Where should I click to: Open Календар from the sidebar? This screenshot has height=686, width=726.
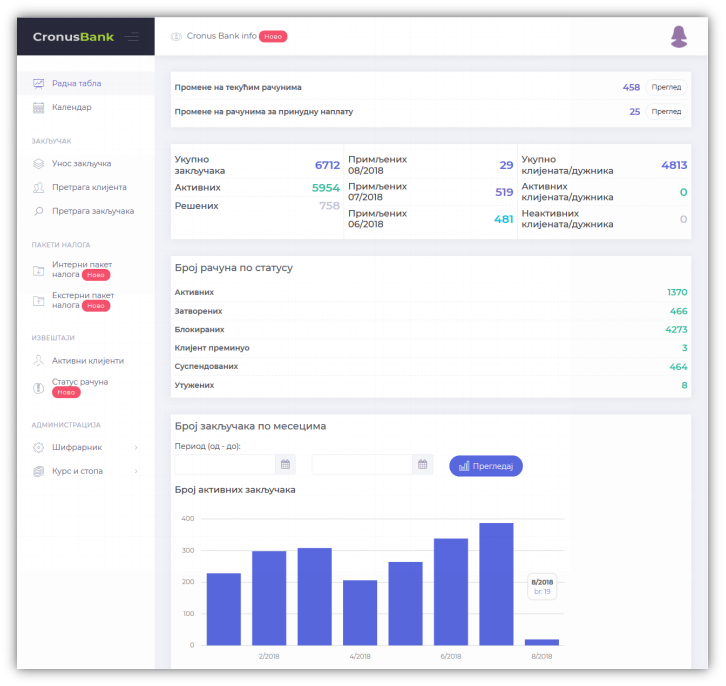coord(71,107)
